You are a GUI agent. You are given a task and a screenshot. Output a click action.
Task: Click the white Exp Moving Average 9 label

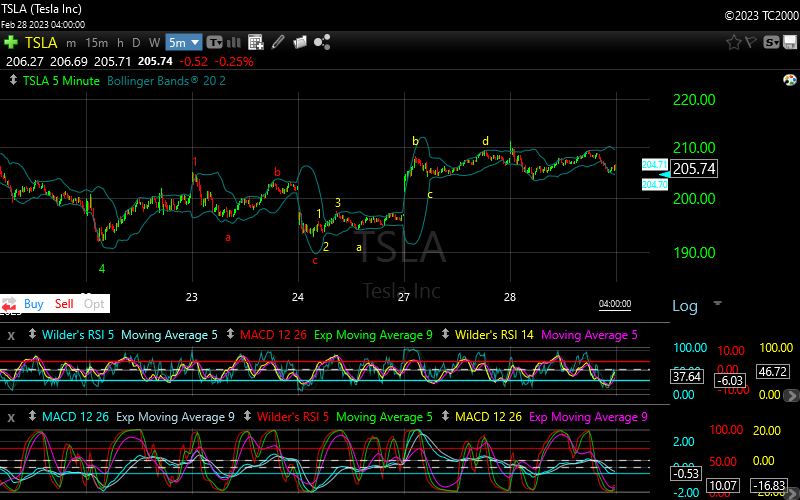(x=176, y=417)
